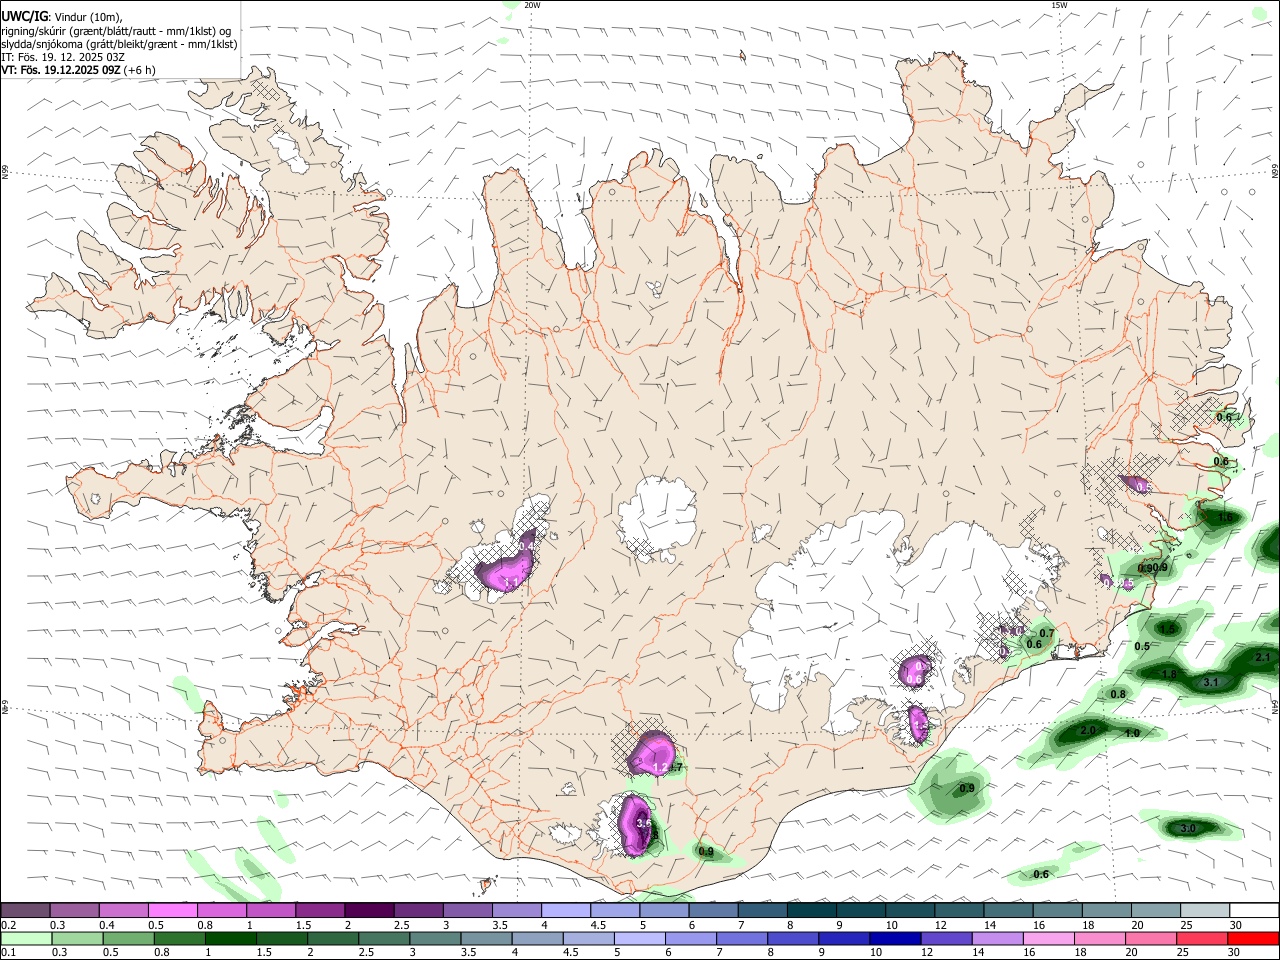Click the "0.1" label on the green scale
Screen dimensions: 1280x960
tap(8, 953)
